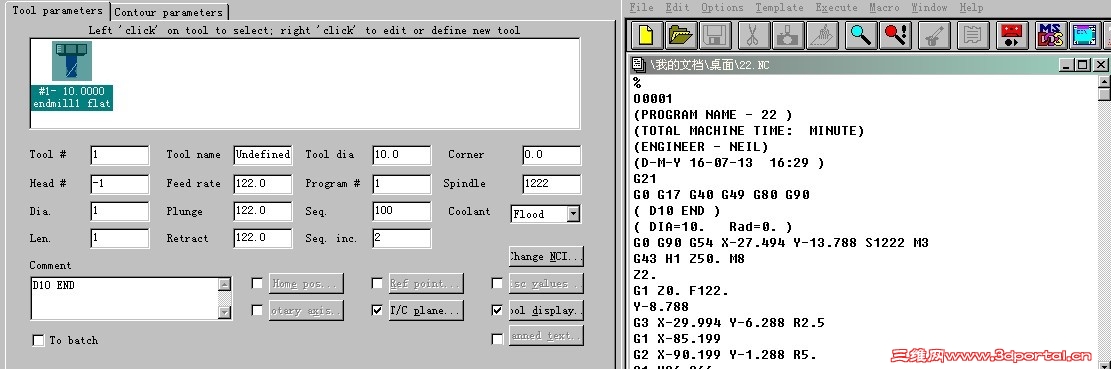Toggle the Ref point checkbox
This screenshot has width=1111, height=369.
point(378,284)
